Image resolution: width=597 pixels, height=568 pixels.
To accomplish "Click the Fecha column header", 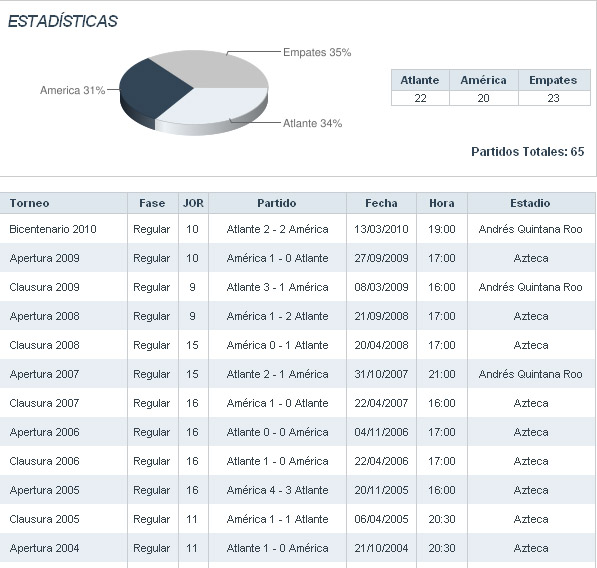I will [381, 203].
